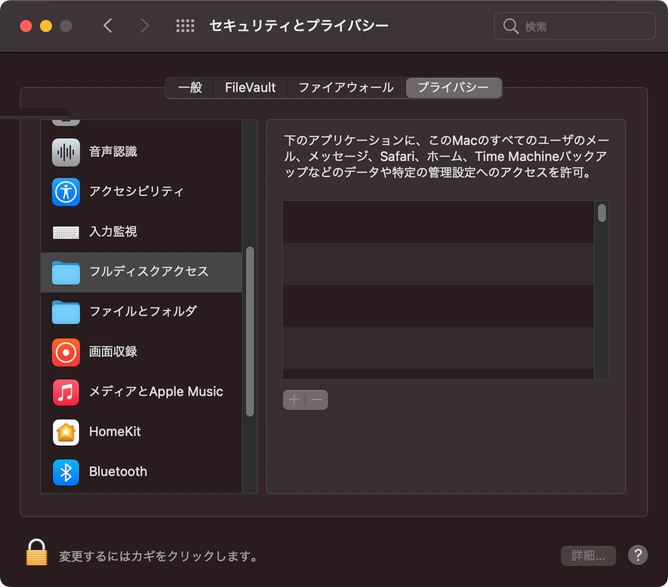Select アクセシビリティ label in the list

[x=136, y=192]
